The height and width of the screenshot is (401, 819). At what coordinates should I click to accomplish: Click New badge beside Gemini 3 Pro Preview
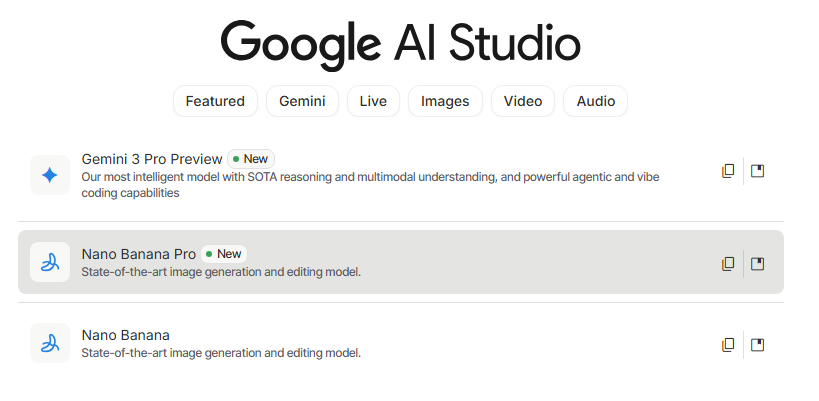251,159
